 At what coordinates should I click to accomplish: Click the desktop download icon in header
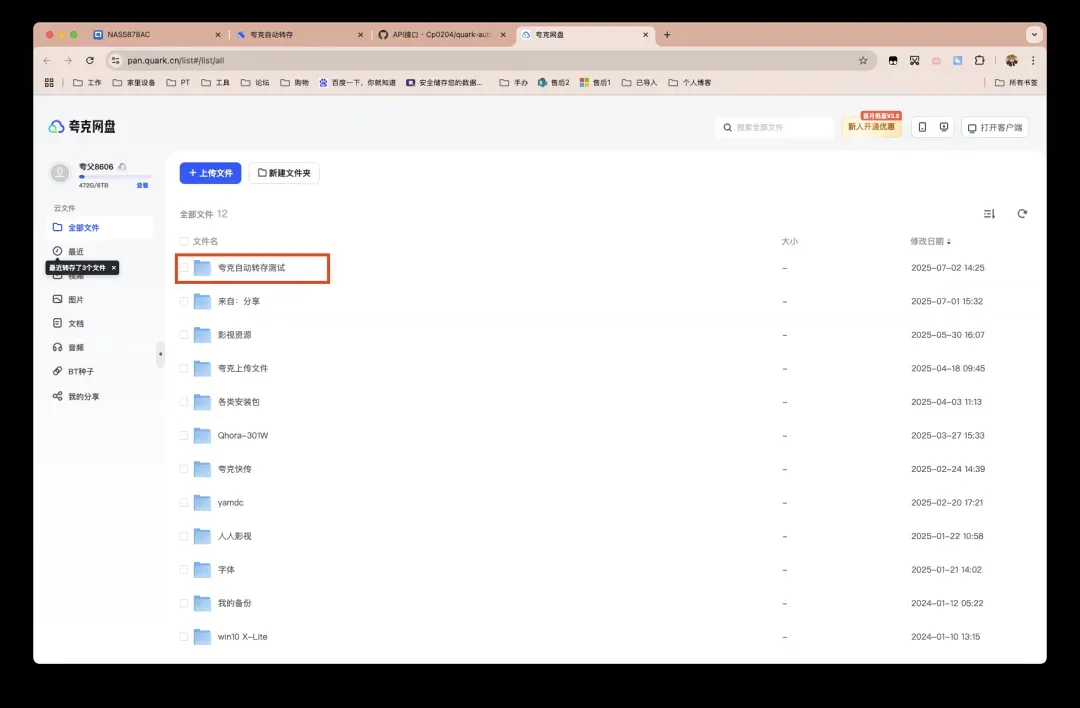click(944, 128)
